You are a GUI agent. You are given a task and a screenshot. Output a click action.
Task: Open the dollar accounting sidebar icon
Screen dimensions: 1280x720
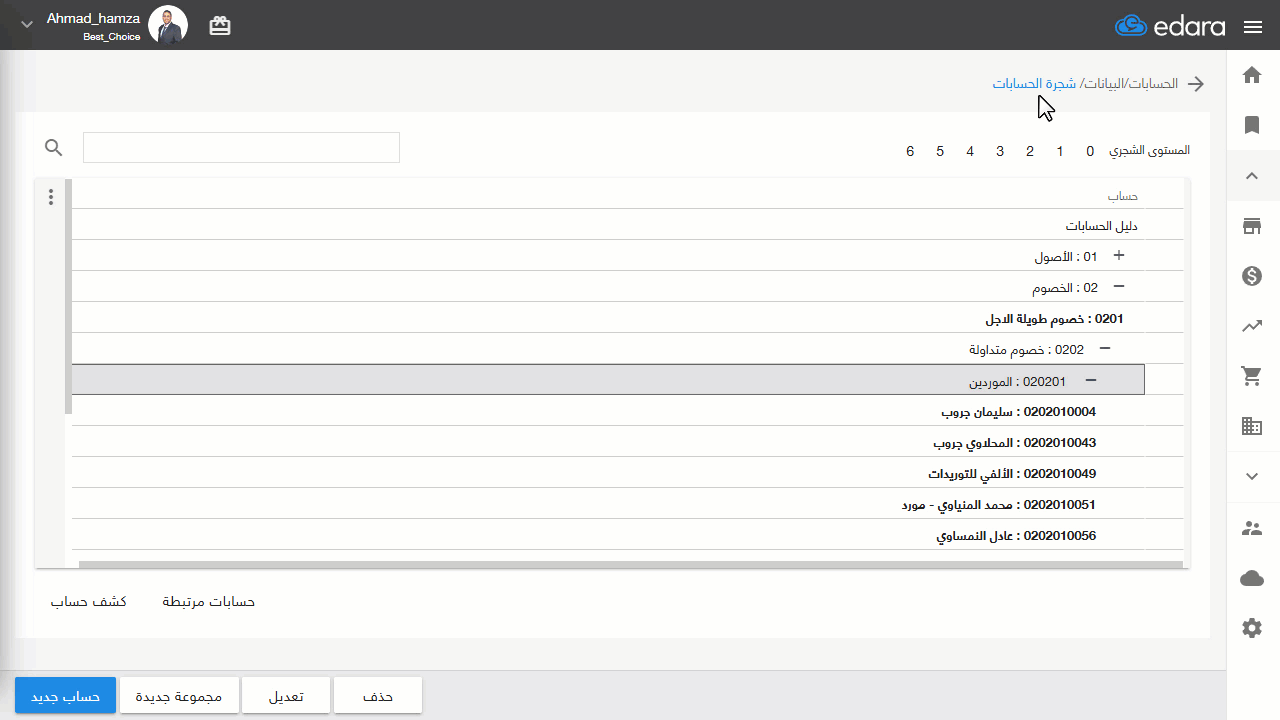[x=1252, y=276]
